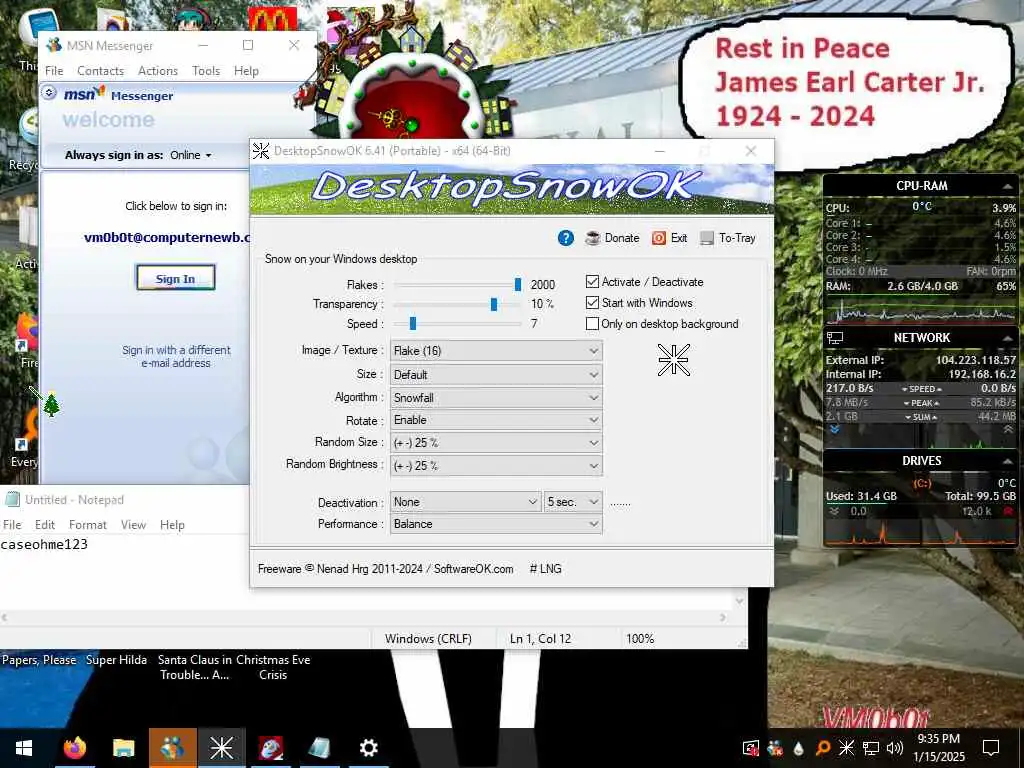
Task: Click the Speed slider handle
Action: tap(413, 323)
